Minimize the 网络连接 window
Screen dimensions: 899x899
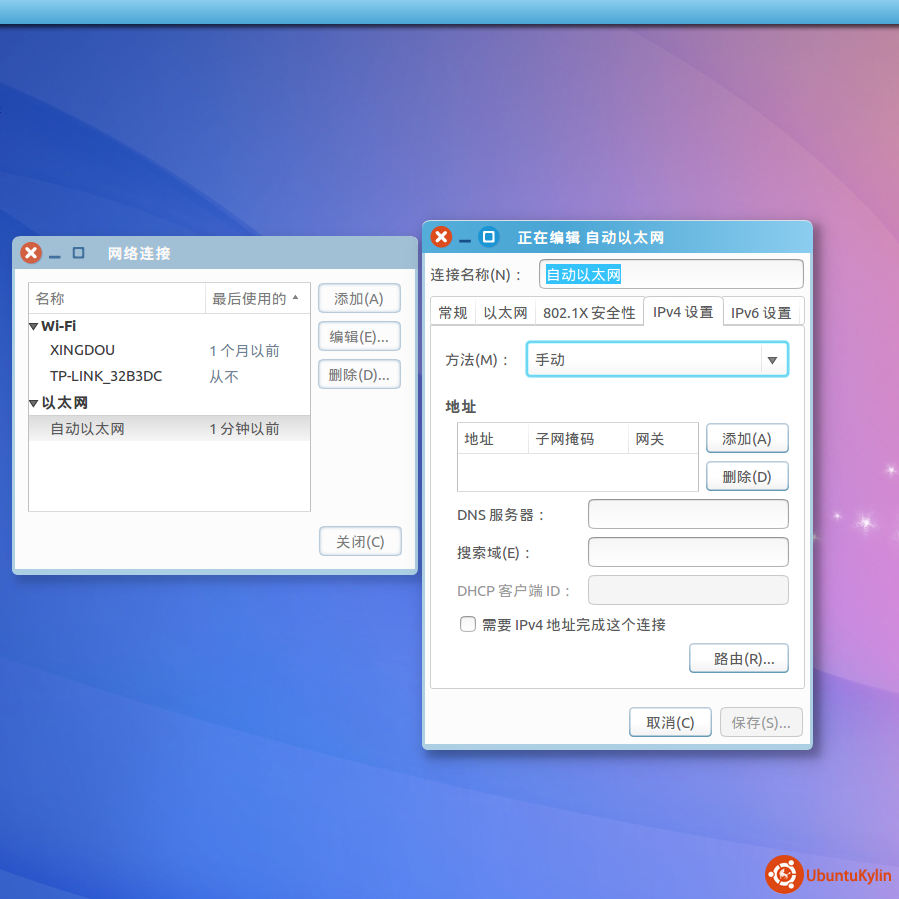tap(55, 255)
